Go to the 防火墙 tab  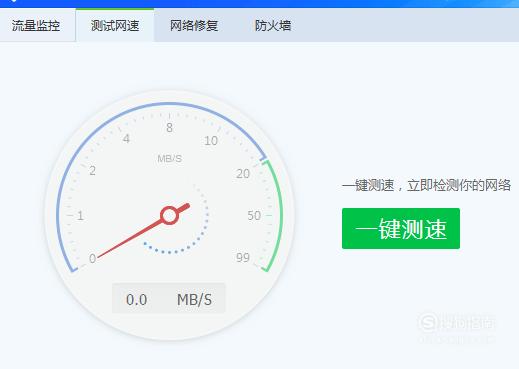pos(273,25)
